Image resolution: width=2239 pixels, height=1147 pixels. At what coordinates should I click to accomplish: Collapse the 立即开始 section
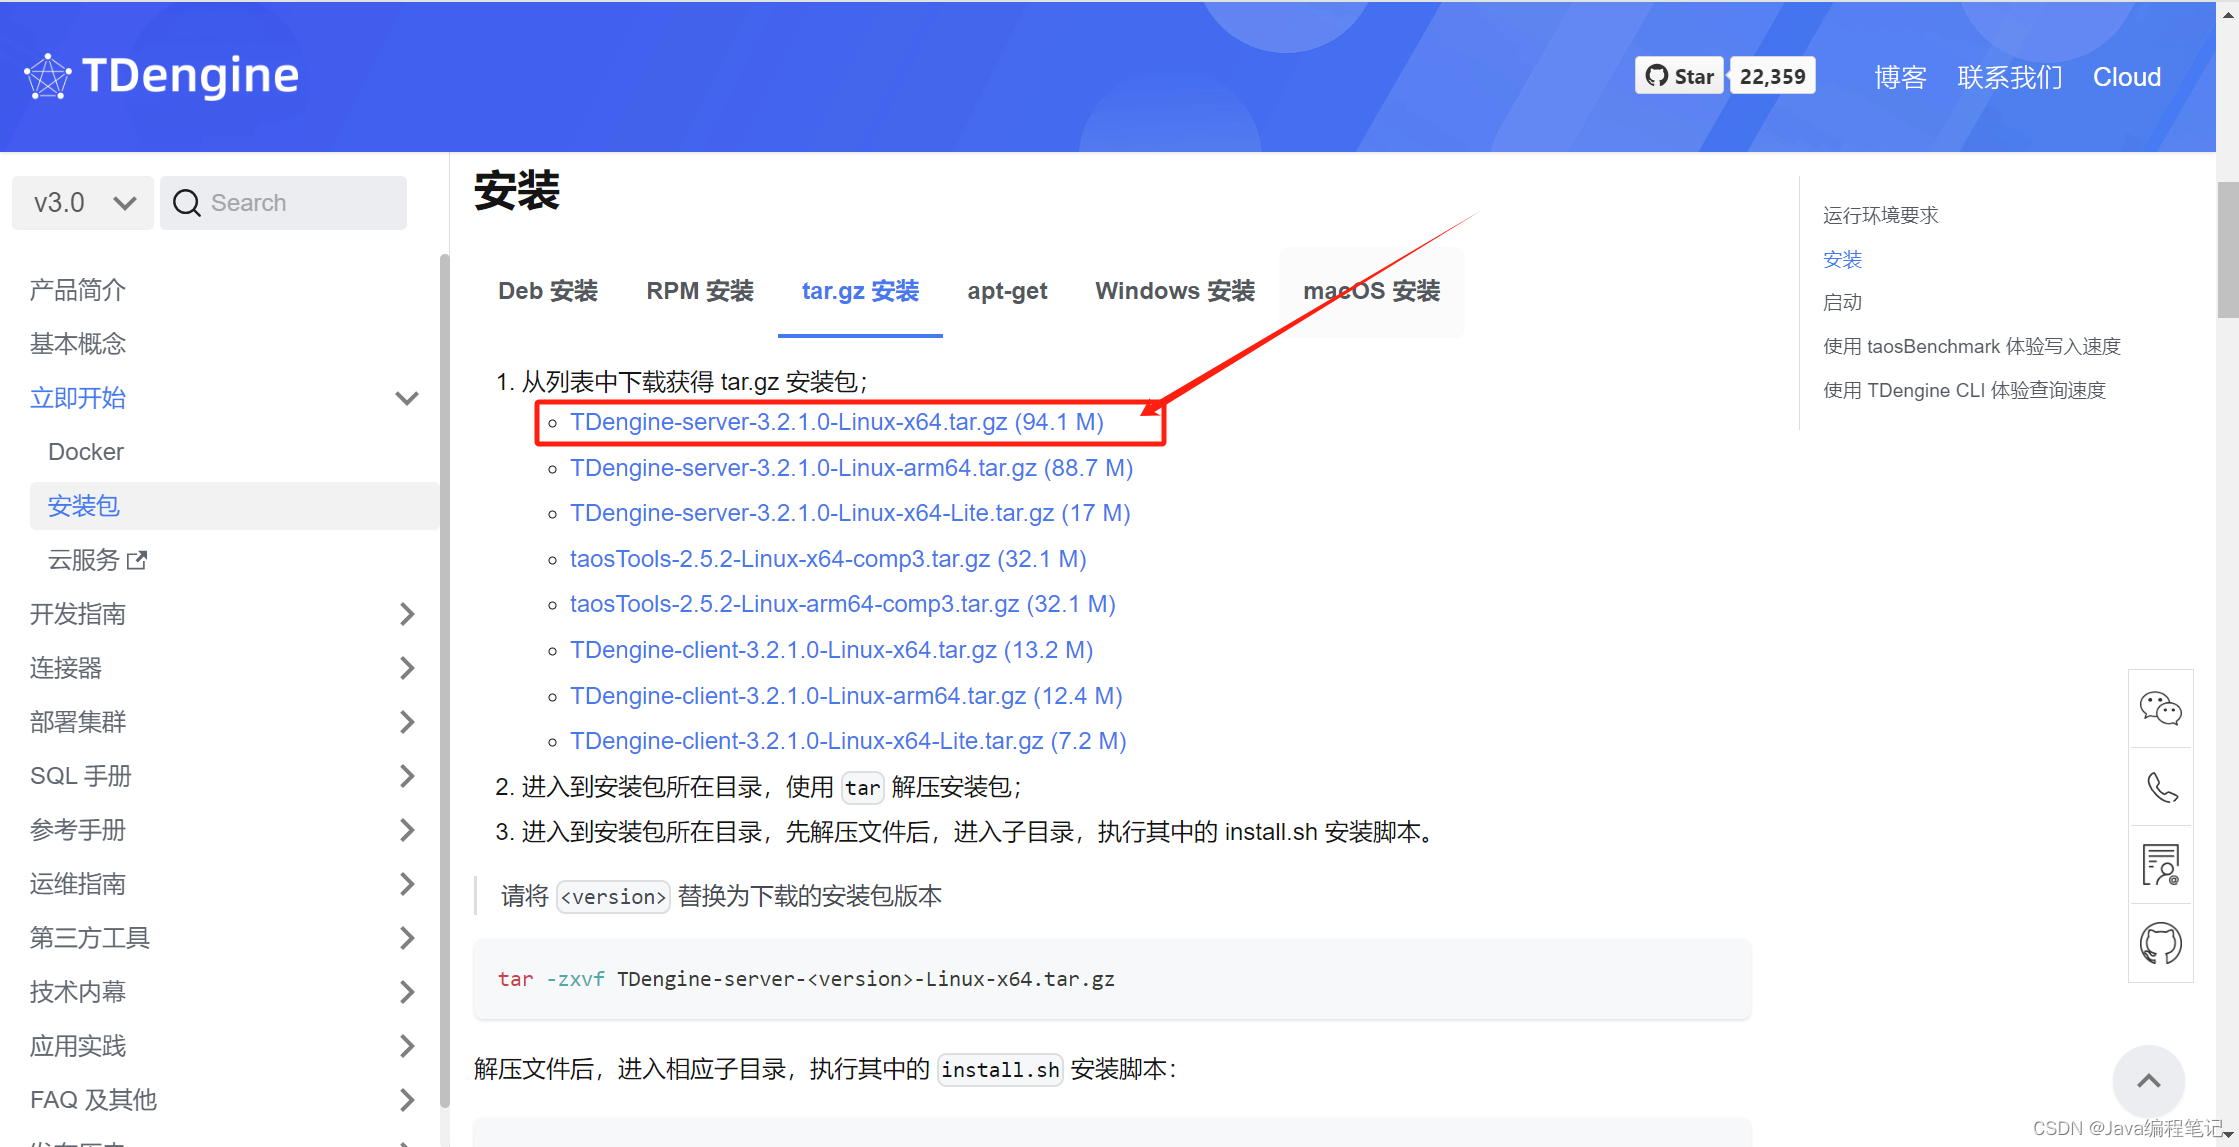[x=406, y=397]
